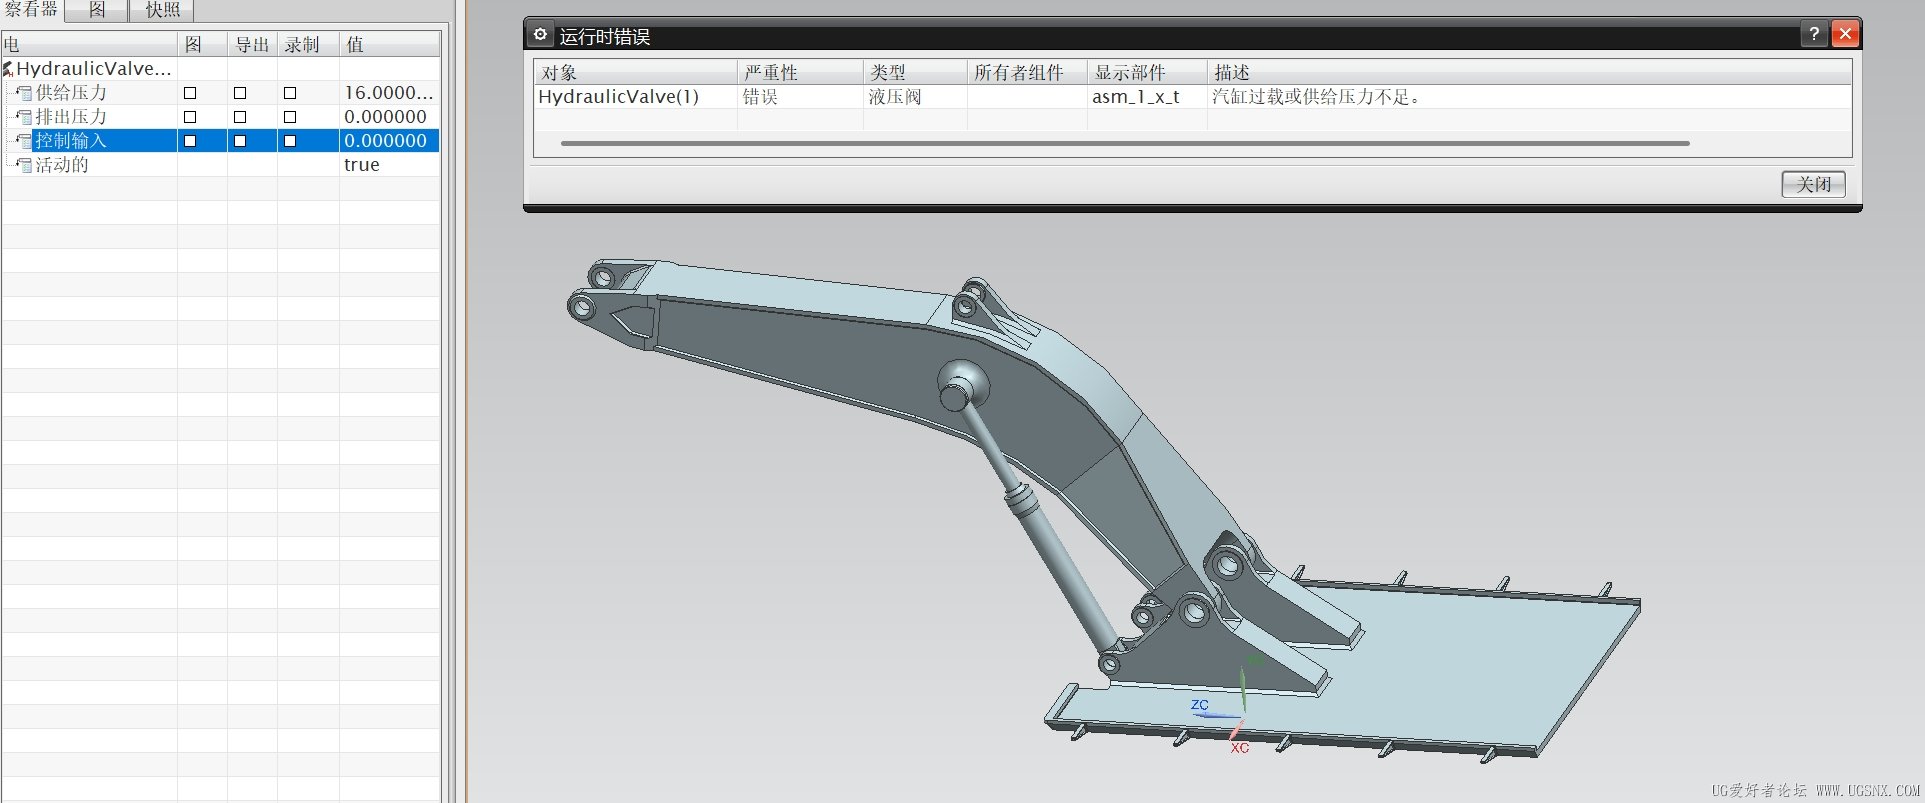This screenshot has width=1925, height=803.
Task: Click the 供给压力 row icon
Action: (x=24, y=93)
